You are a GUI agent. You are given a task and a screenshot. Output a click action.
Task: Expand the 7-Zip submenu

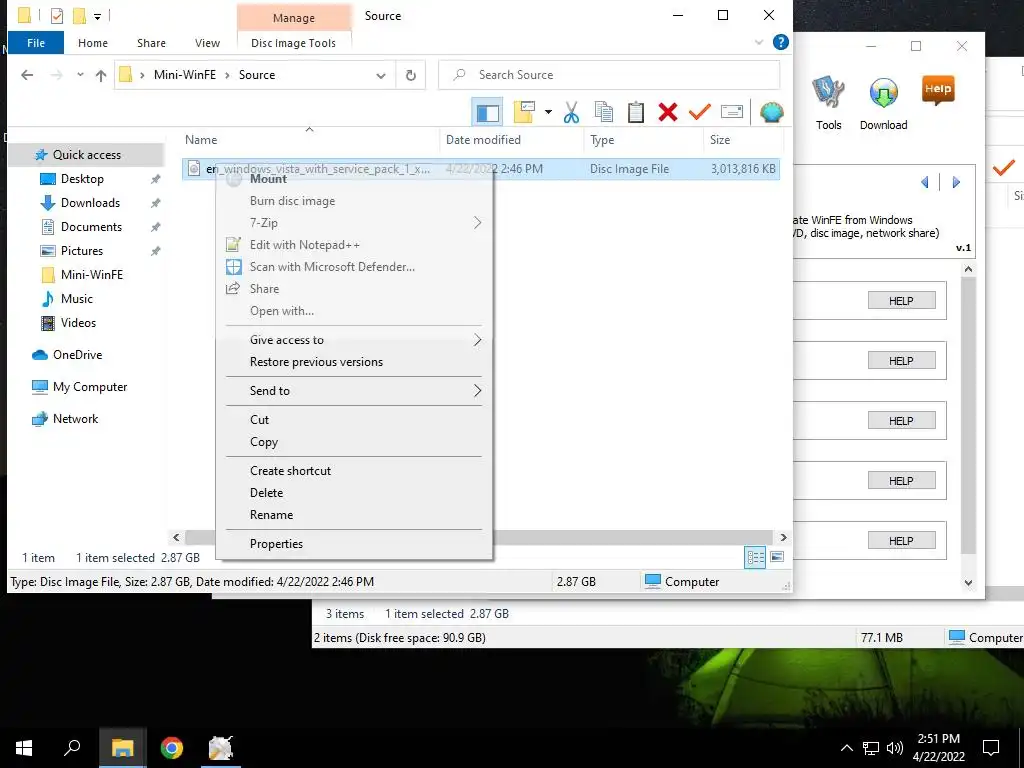click(x=353, y=223)
